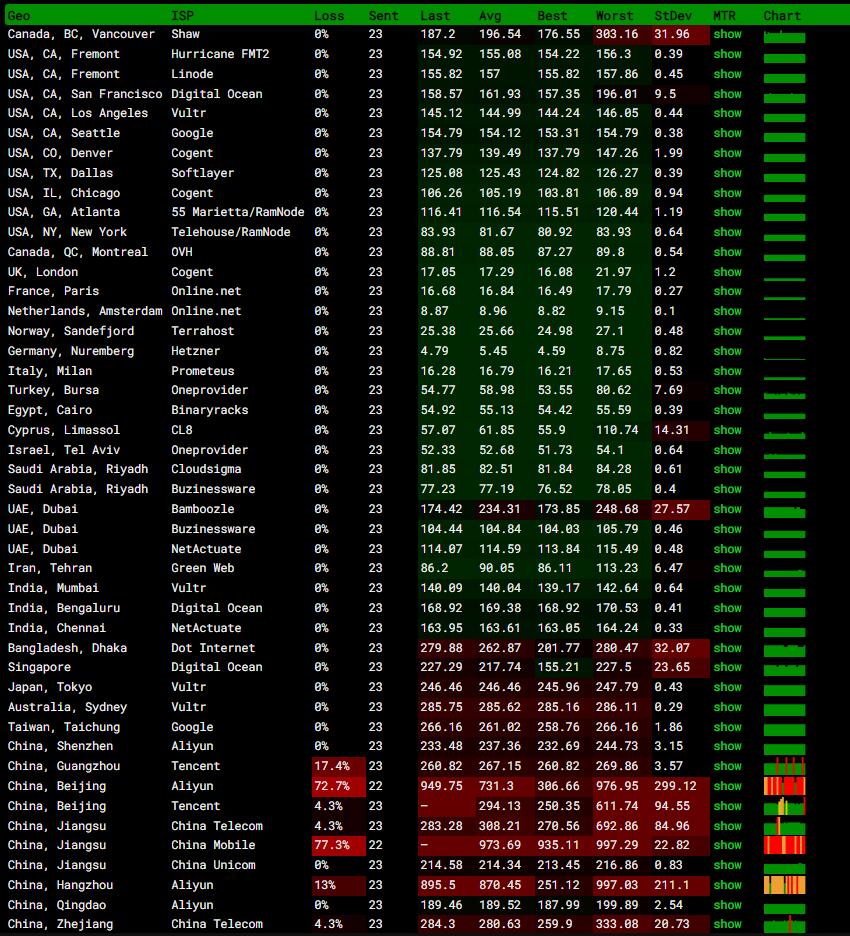Show MTR for Germany Nuremberg Hetzner
Screen dimensions: 850x936
pos(727,351)
